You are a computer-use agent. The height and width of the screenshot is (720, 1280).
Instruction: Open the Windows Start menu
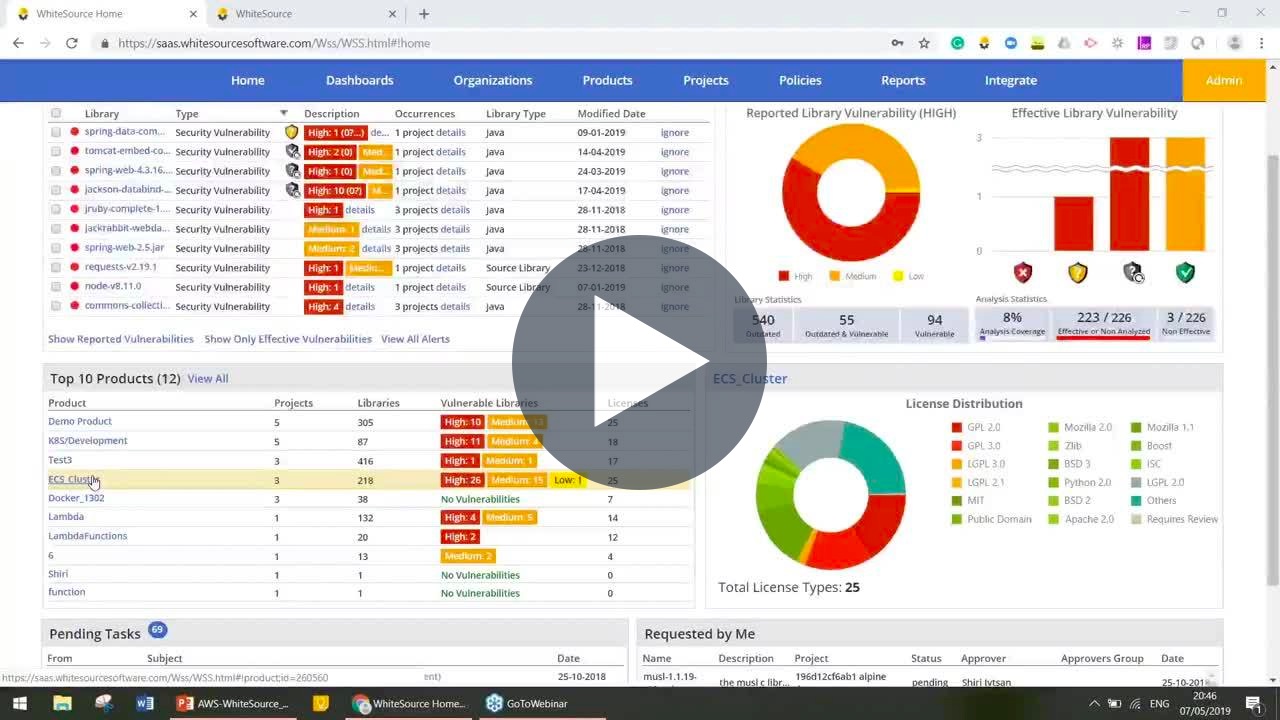pos(19,703)
